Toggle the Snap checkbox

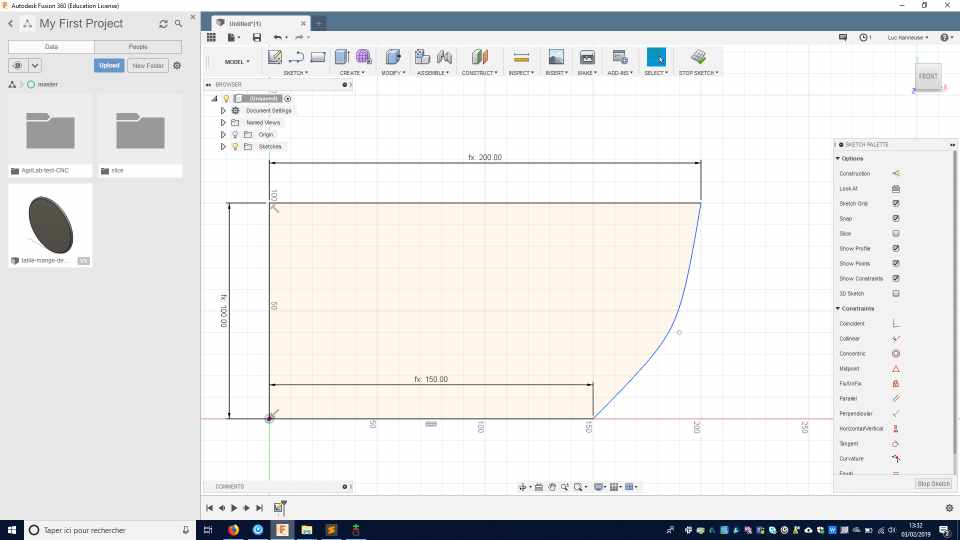[x=896, y=219]
